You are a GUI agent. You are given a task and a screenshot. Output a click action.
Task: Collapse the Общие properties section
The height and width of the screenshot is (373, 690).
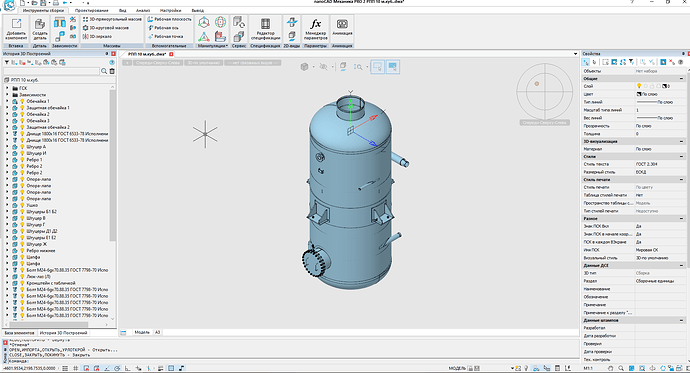pos(681,79)
